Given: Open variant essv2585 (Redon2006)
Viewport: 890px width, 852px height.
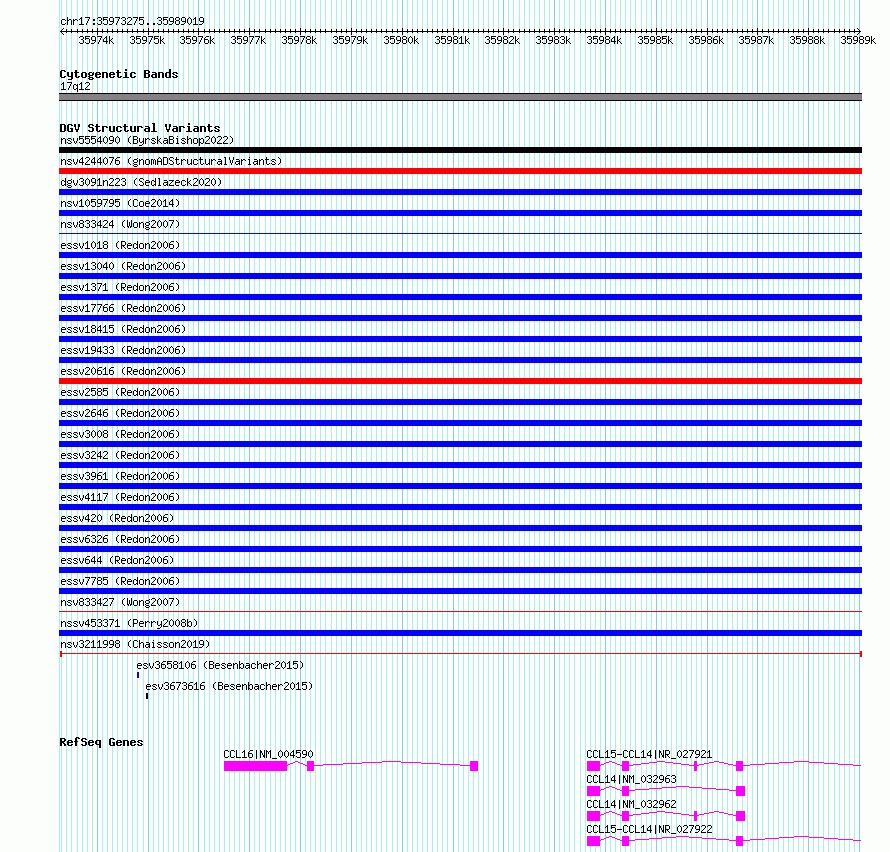Looking at the screenshot, I should click(120, 392).
